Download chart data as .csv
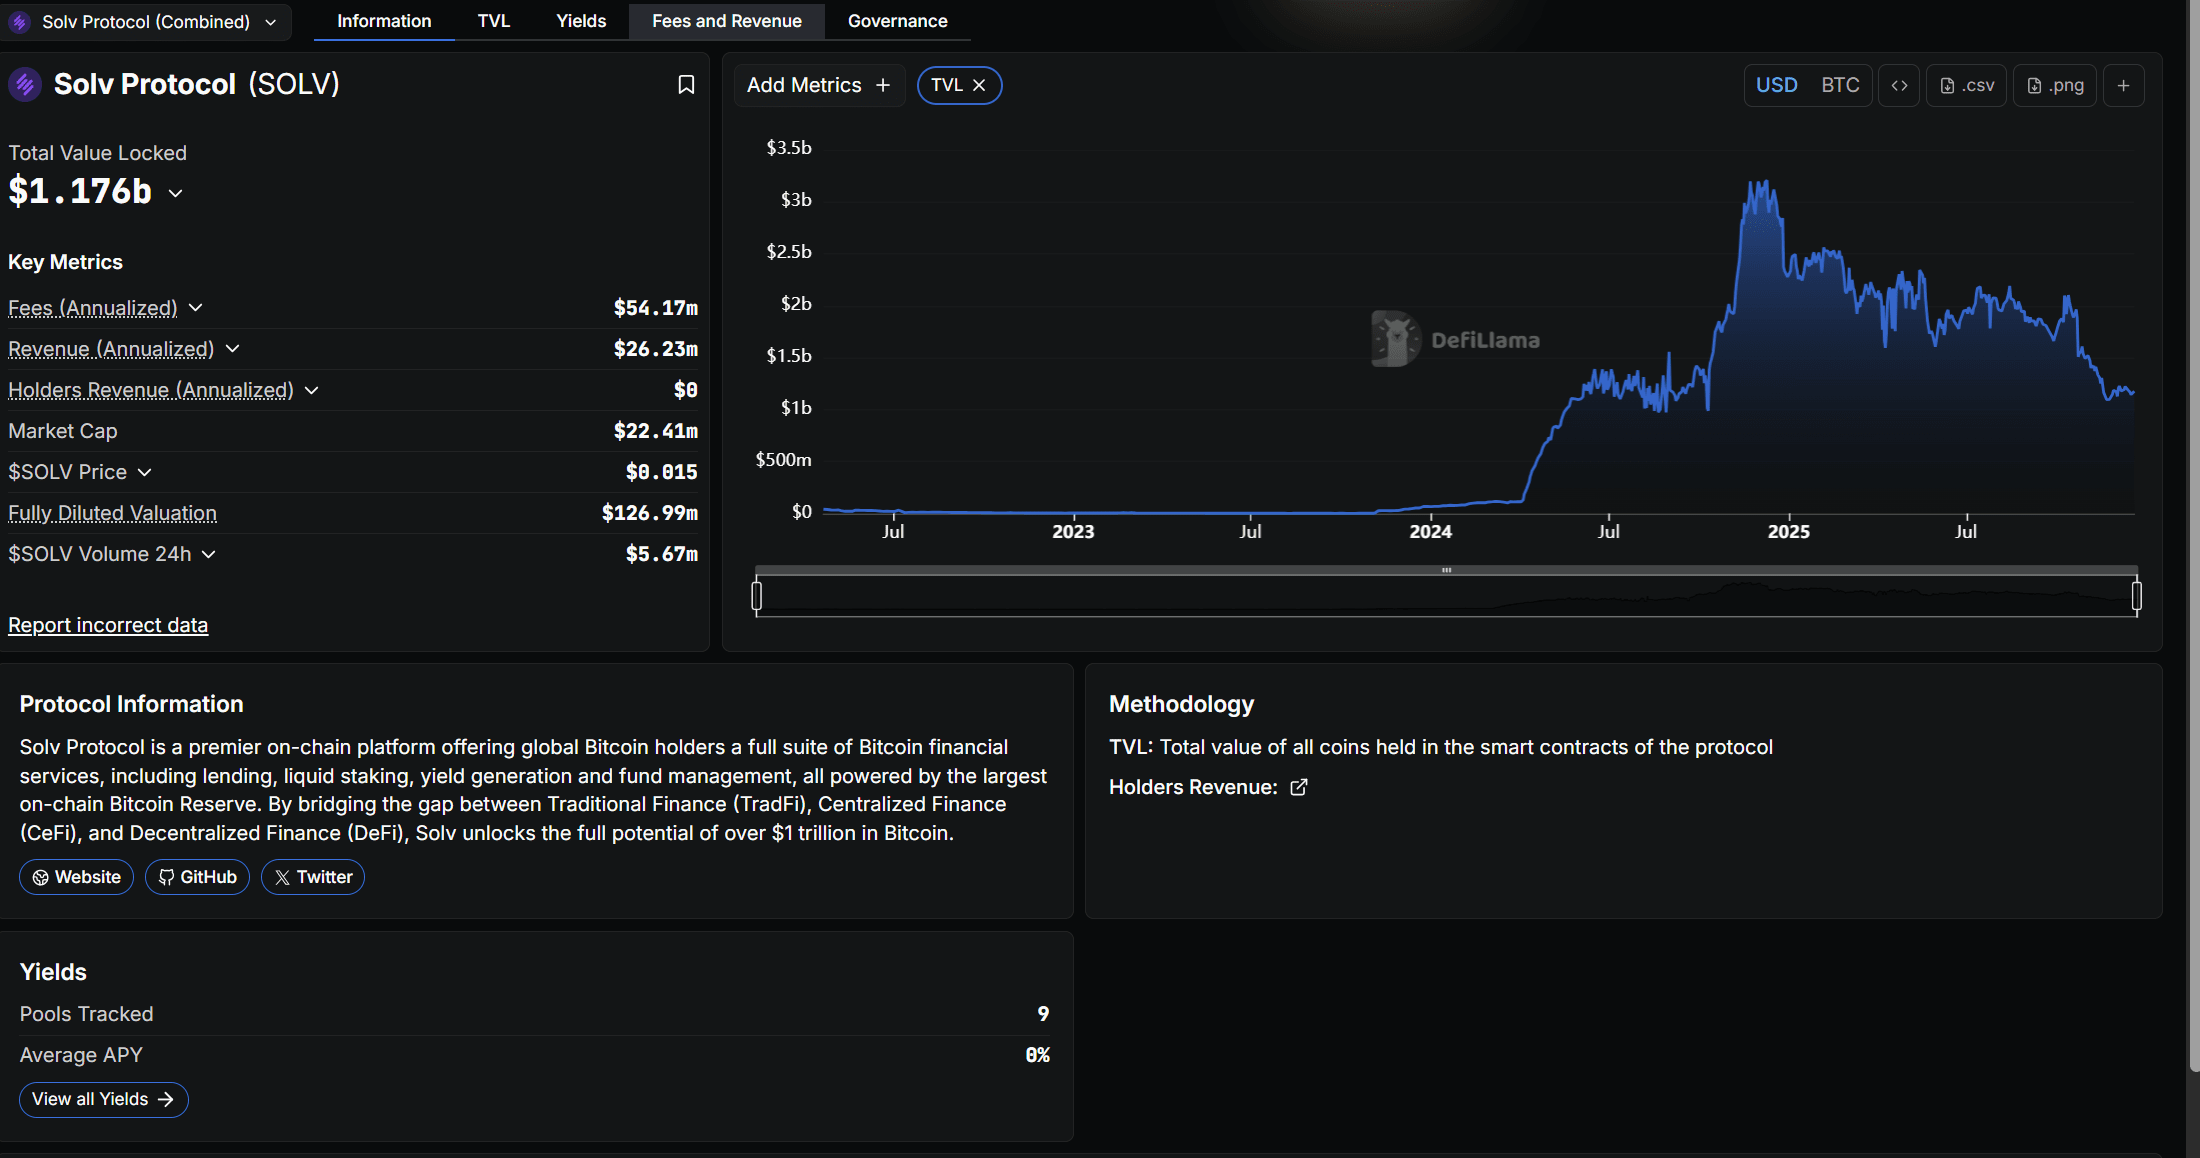 pyautogui.click(x=1966, y=85)
